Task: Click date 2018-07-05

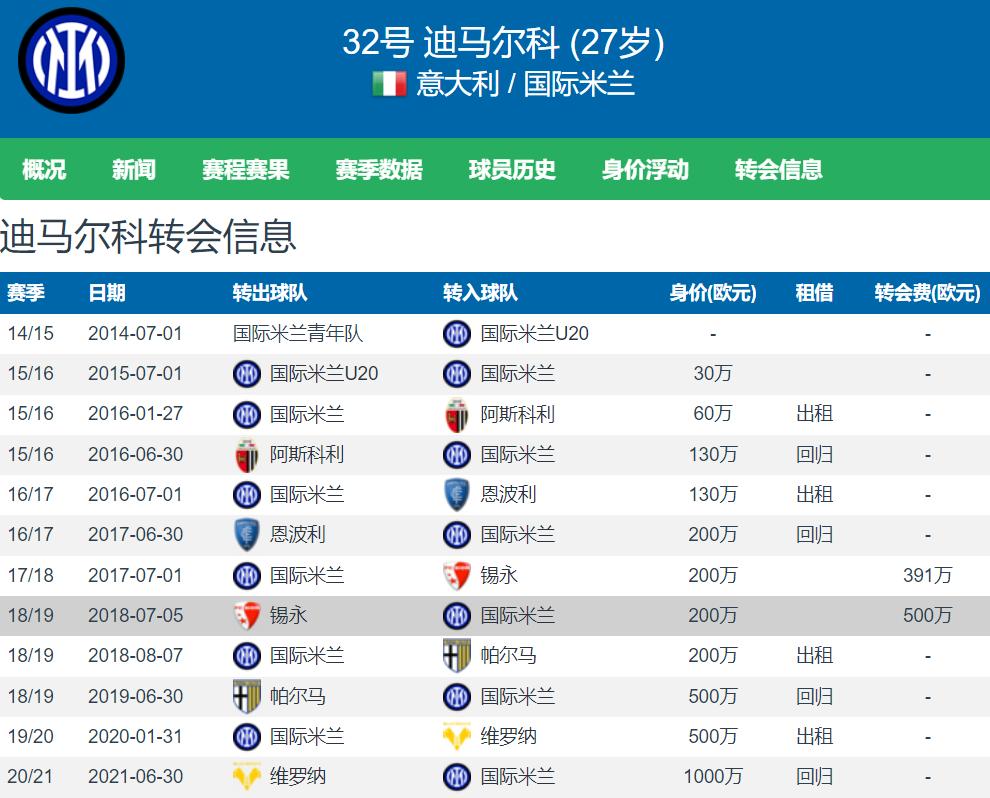Action: [135, 616]
